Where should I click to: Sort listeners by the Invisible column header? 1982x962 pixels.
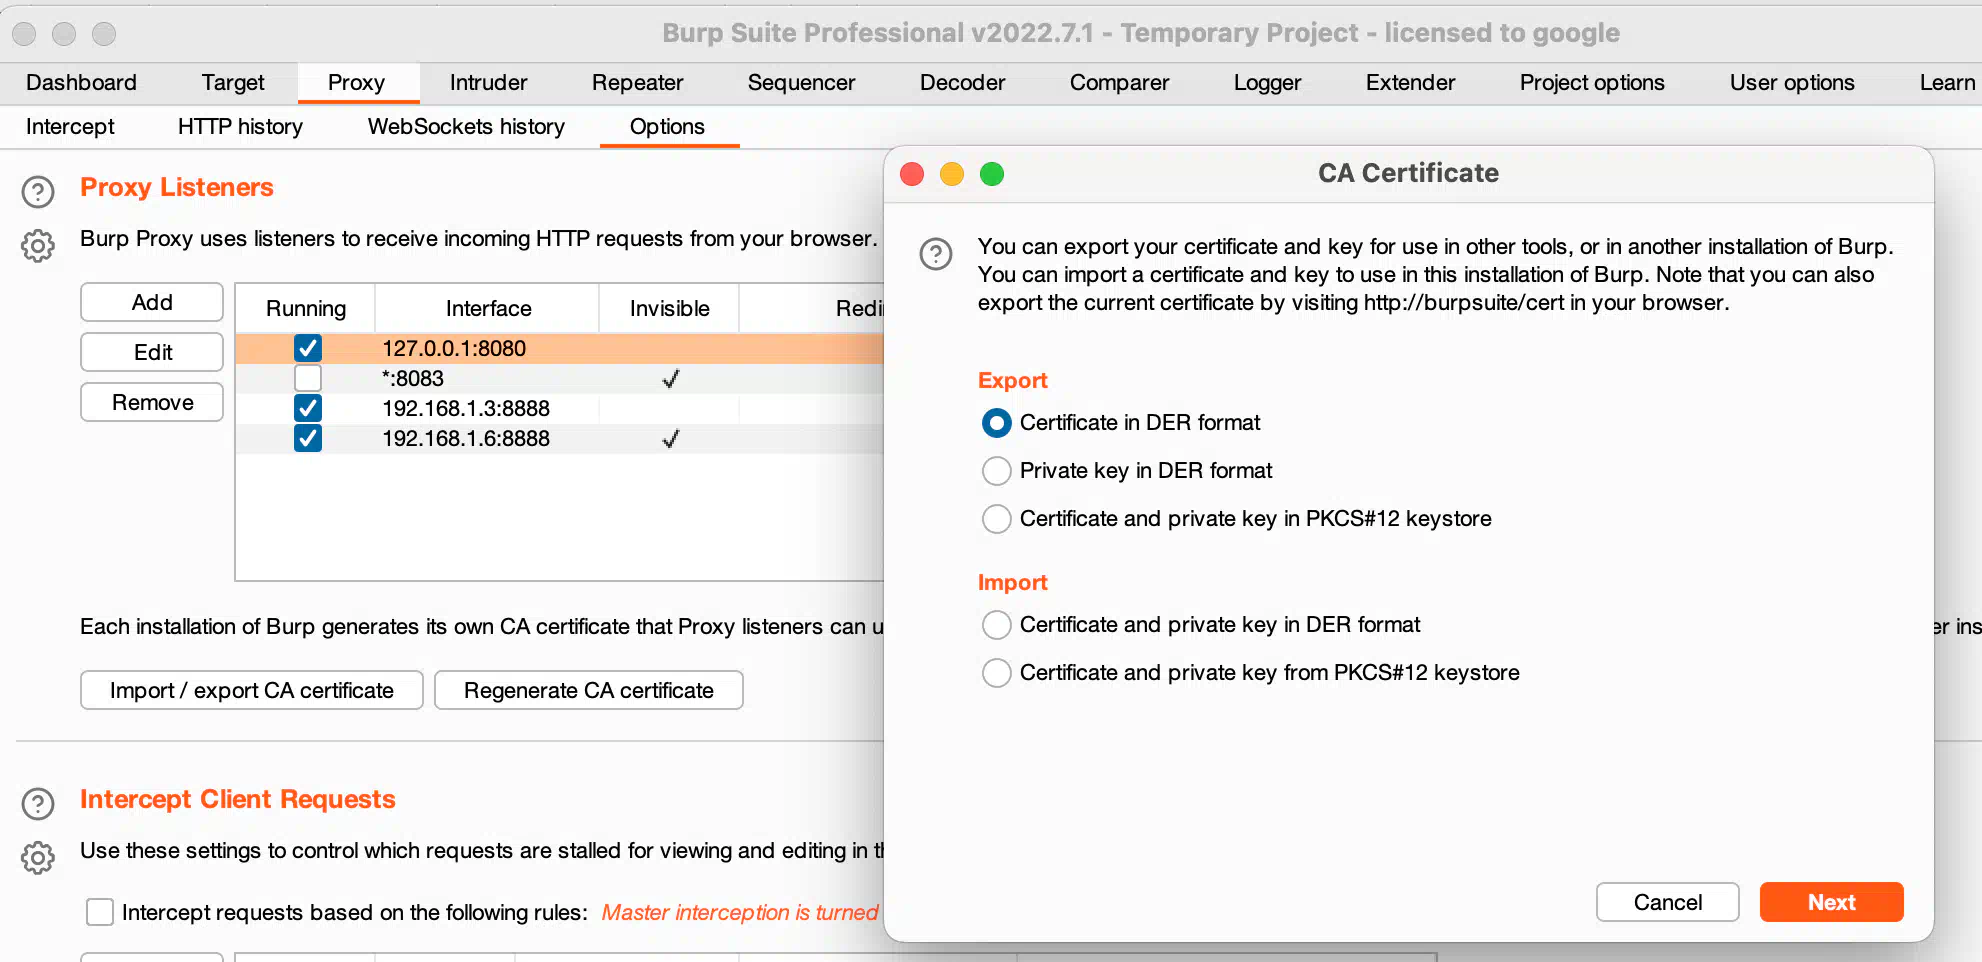[669, 308]
